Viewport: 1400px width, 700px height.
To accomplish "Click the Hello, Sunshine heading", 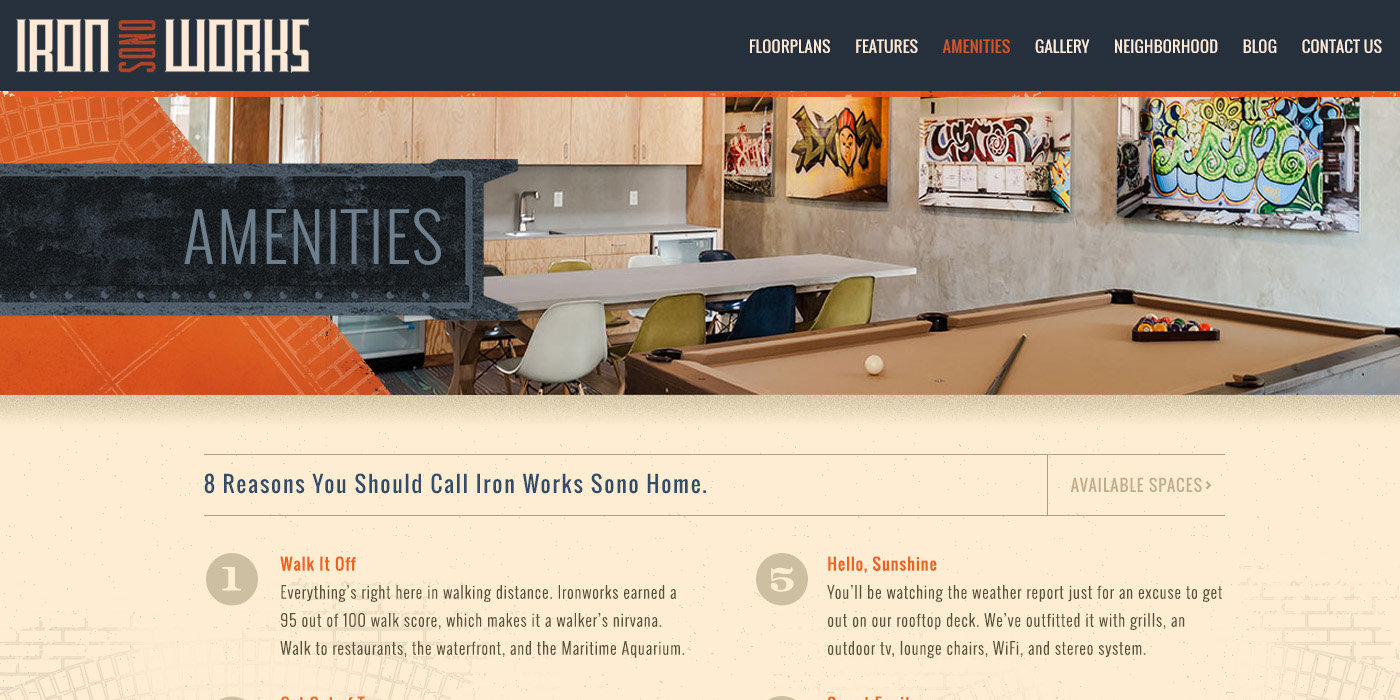I will (x=882, y=564).
